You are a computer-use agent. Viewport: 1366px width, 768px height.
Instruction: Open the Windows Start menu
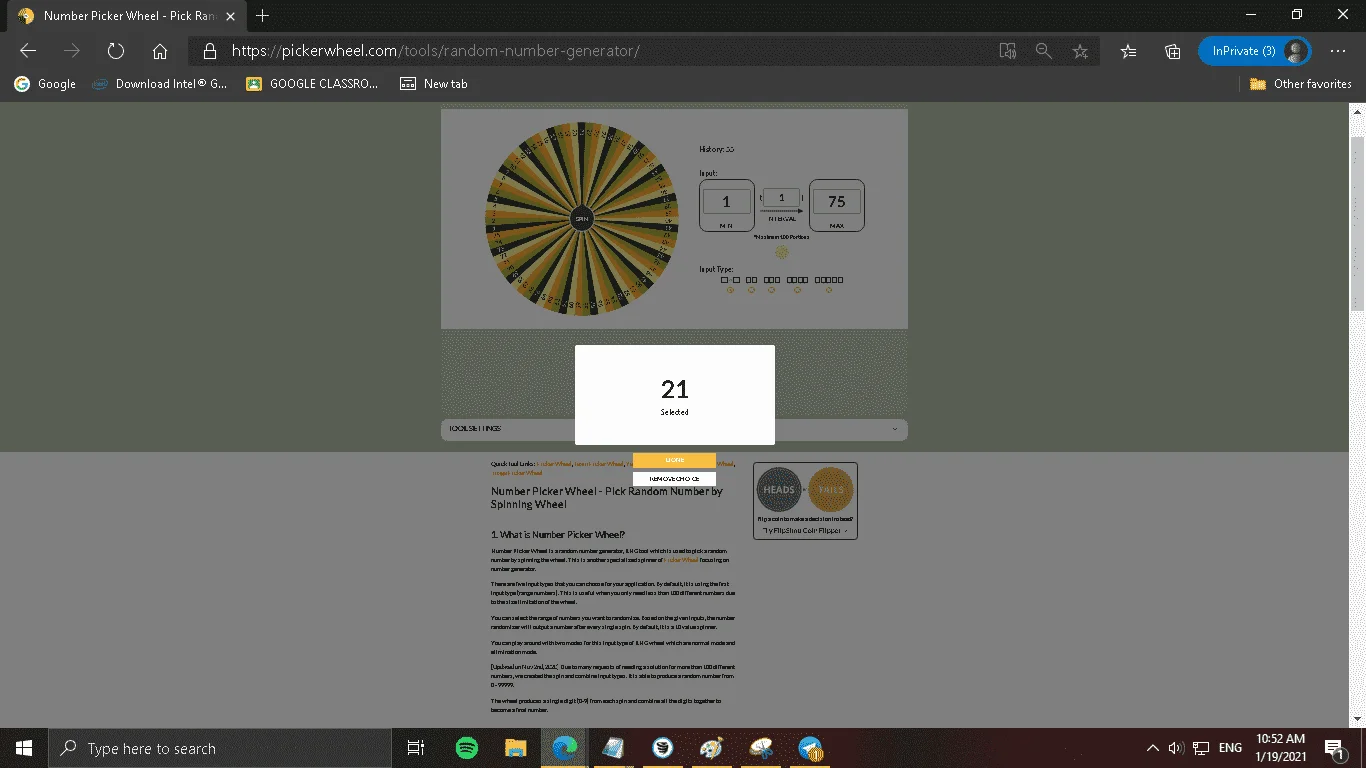(24, 748)
